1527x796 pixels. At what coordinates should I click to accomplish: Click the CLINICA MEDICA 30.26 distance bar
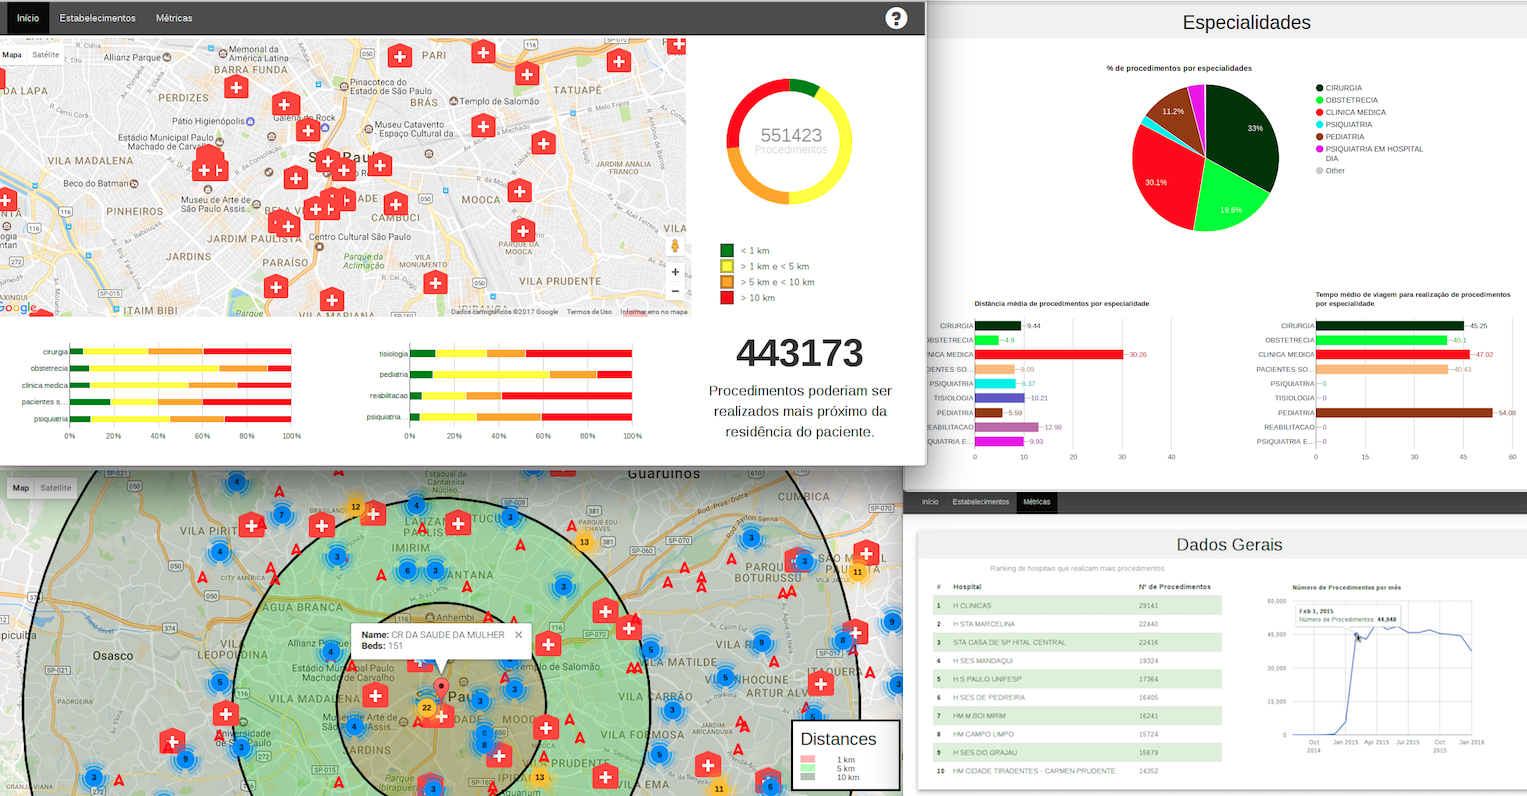(1049, 354)
